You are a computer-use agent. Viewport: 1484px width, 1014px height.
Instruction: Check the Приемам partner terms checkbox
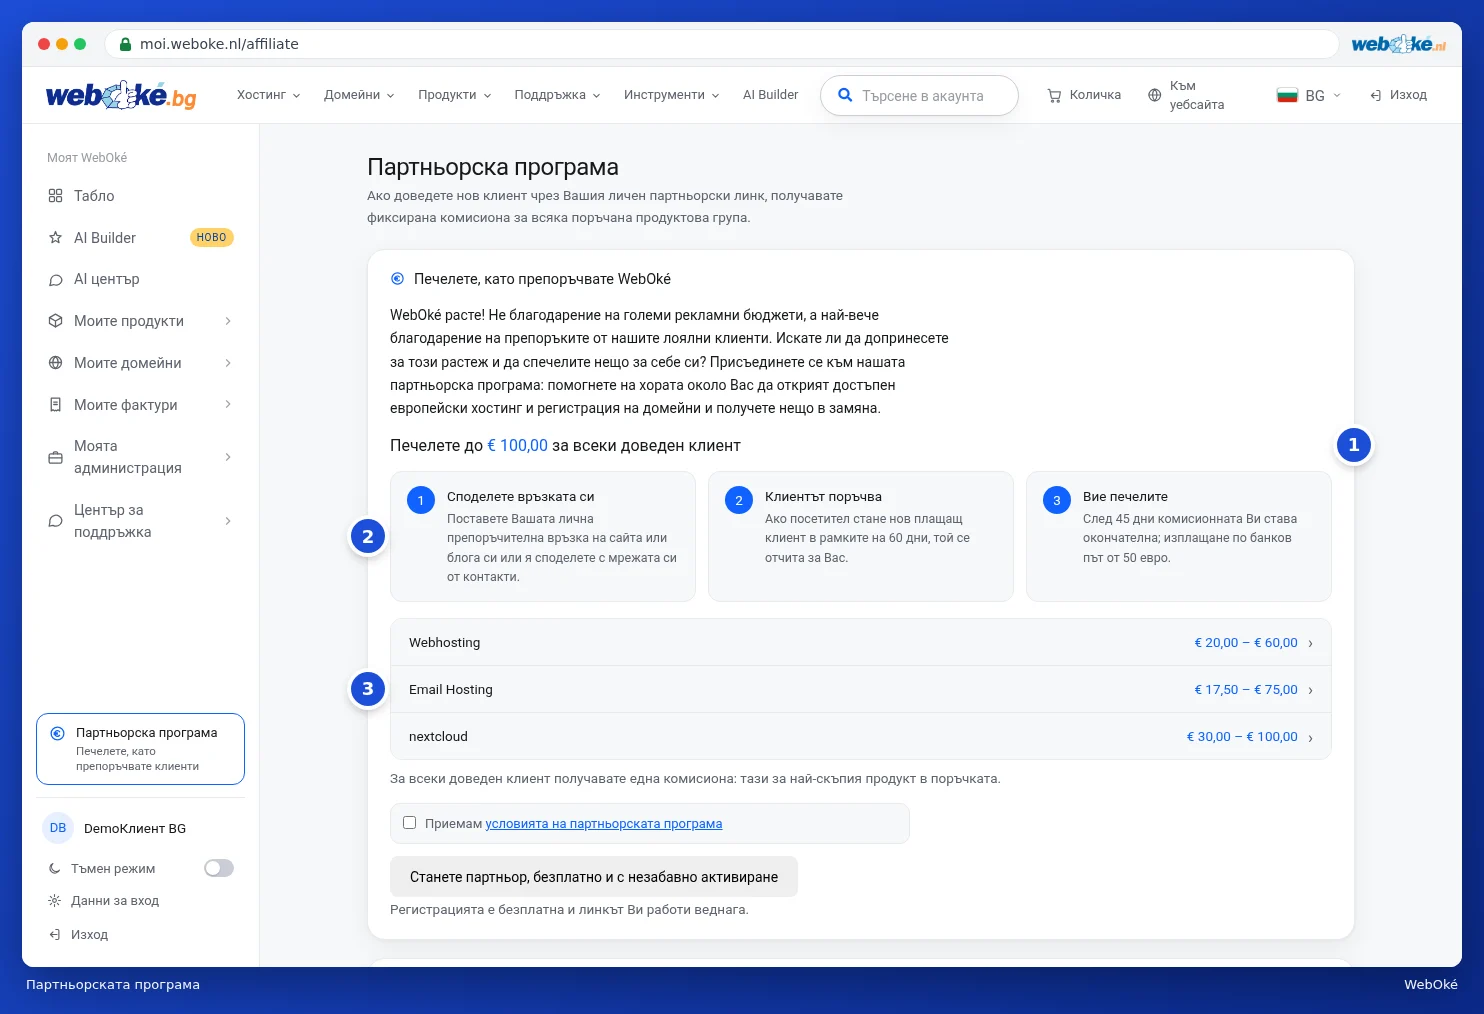point(409,823)
